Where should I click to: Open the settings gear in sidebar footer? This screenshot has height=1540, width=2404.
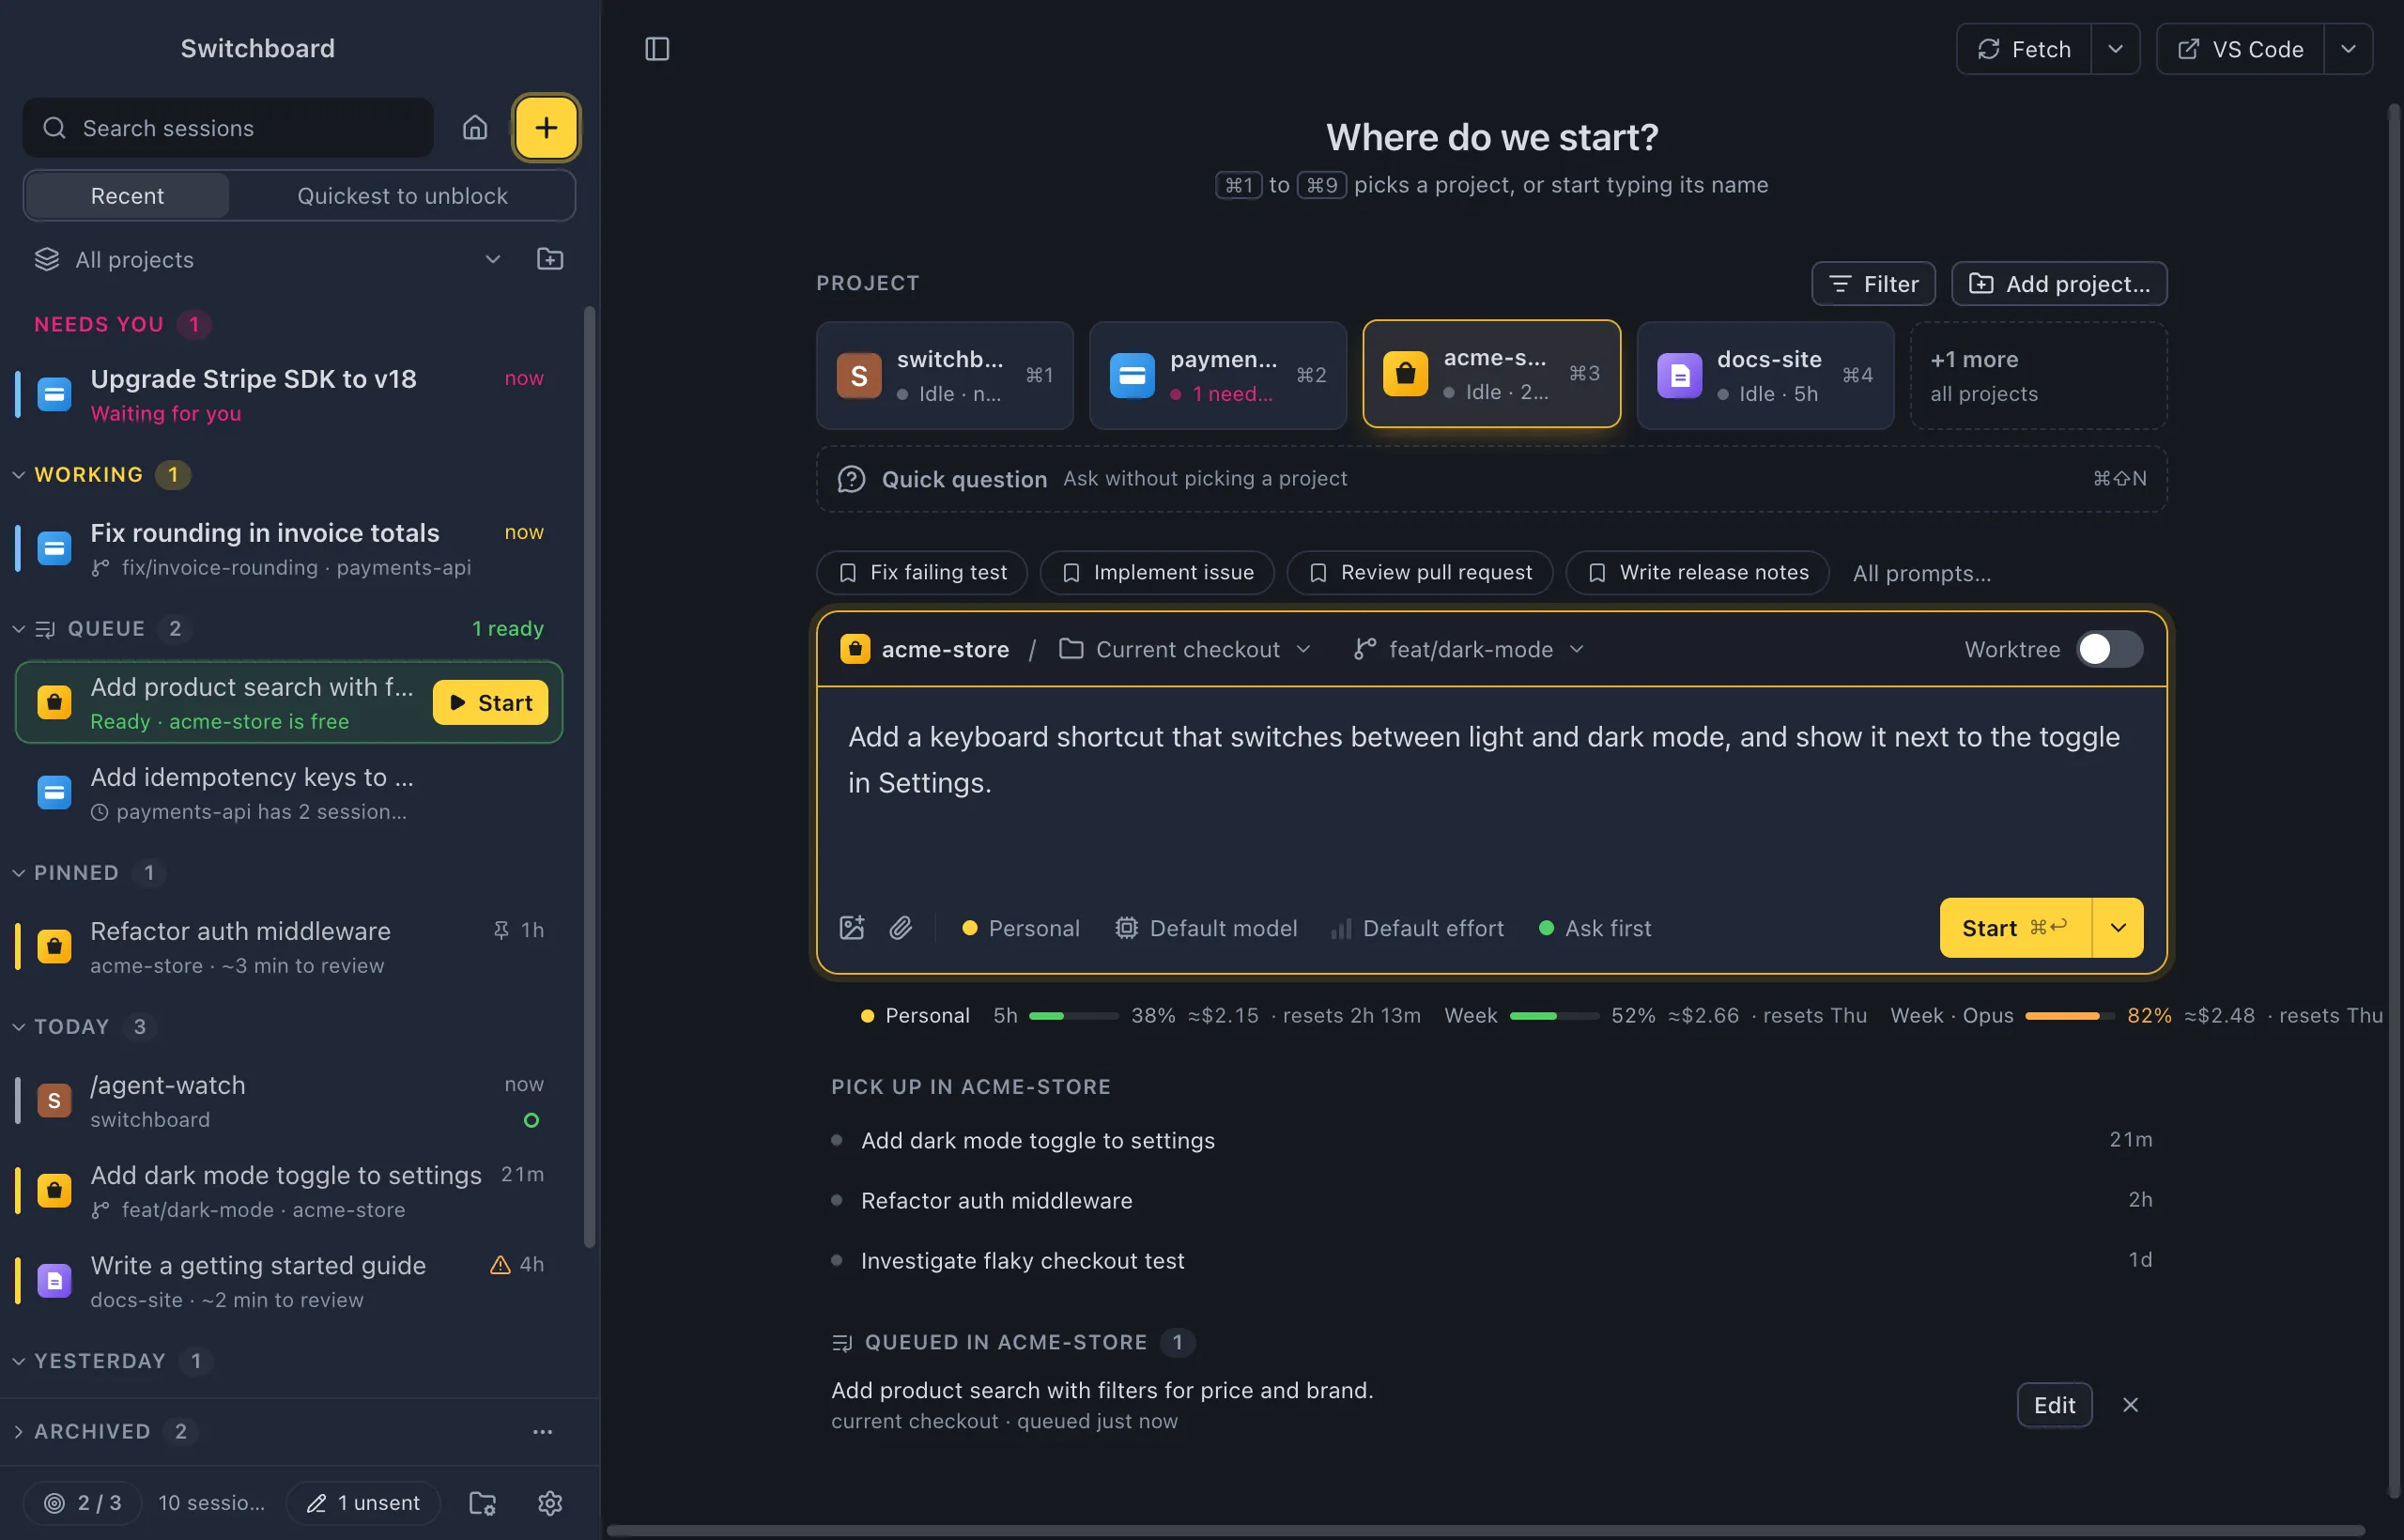pos(550,1503)
